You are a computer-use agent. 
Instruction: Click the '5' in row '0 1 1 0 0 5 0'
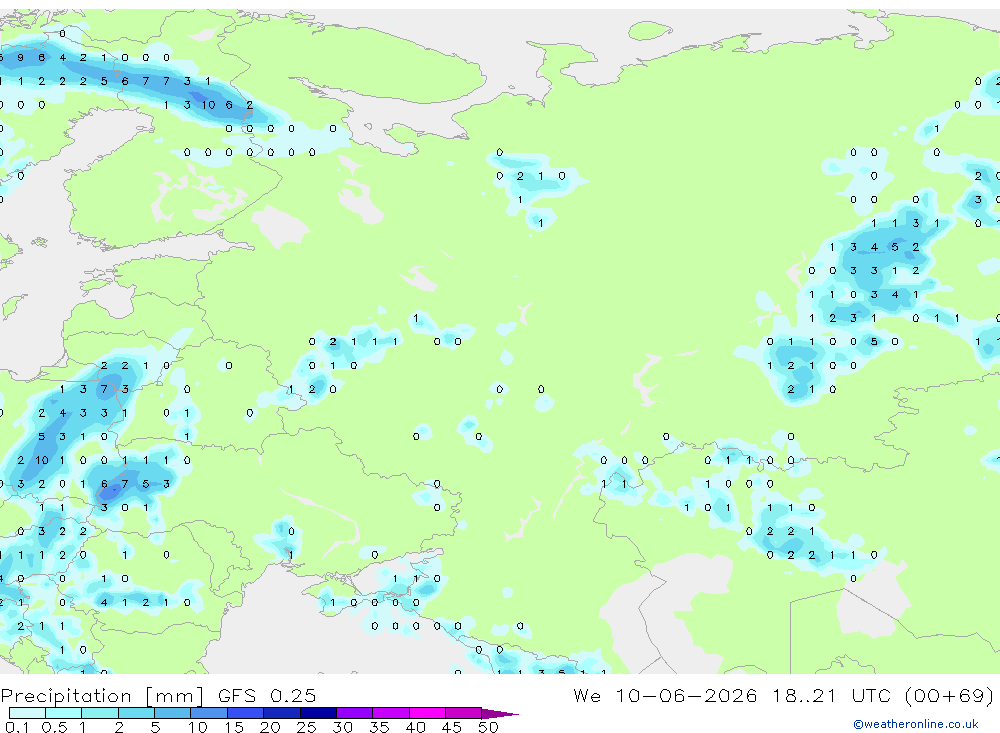[874, 341]
